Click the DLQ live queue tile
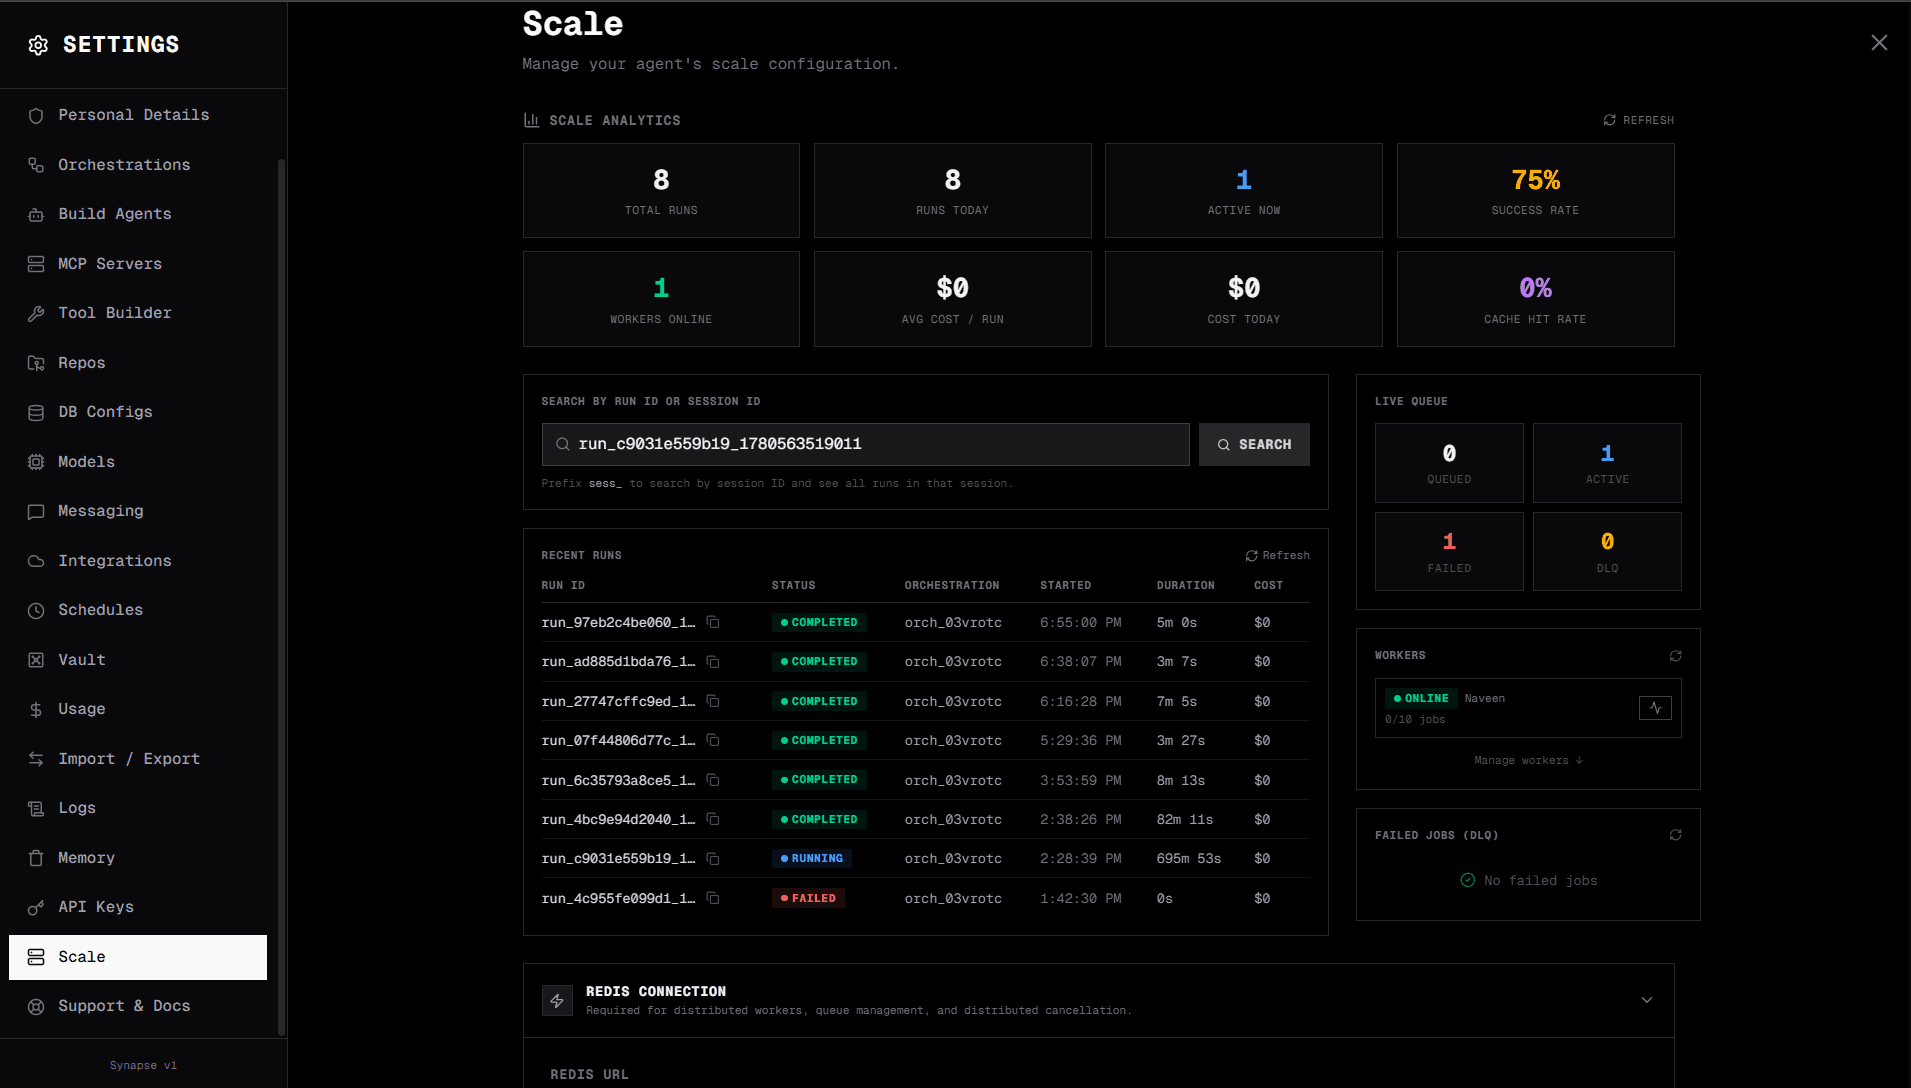This screenshot has height=1088, width=1911. click(x=1607, y=552)
